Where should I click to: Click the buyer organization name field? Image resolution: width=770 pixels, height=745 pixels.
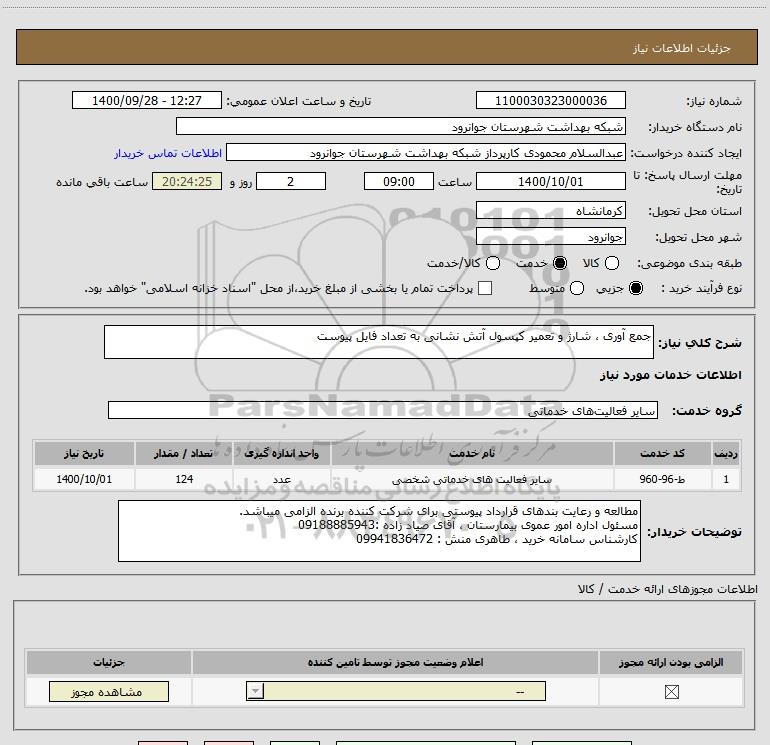click(401, 127)
